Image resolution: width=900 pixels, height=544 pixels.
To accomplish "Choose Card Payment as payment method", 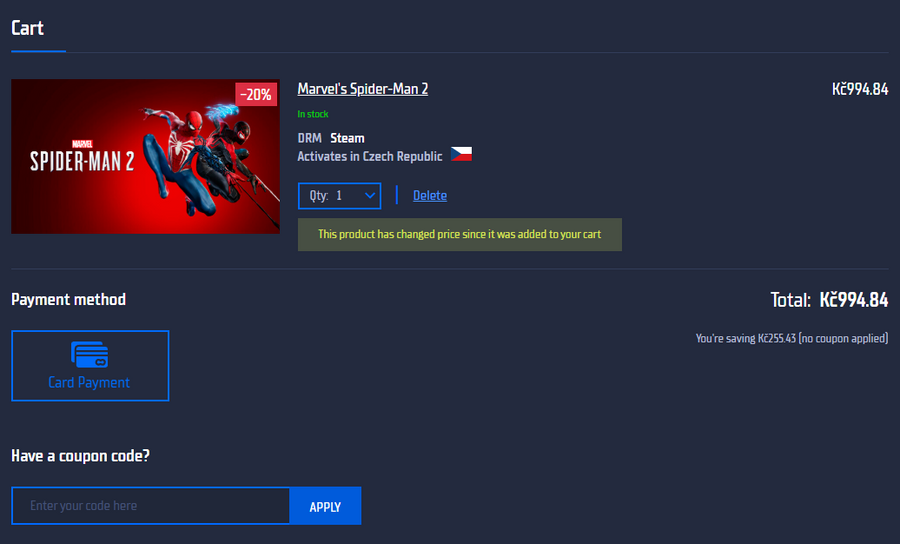I will click(90, 366).
